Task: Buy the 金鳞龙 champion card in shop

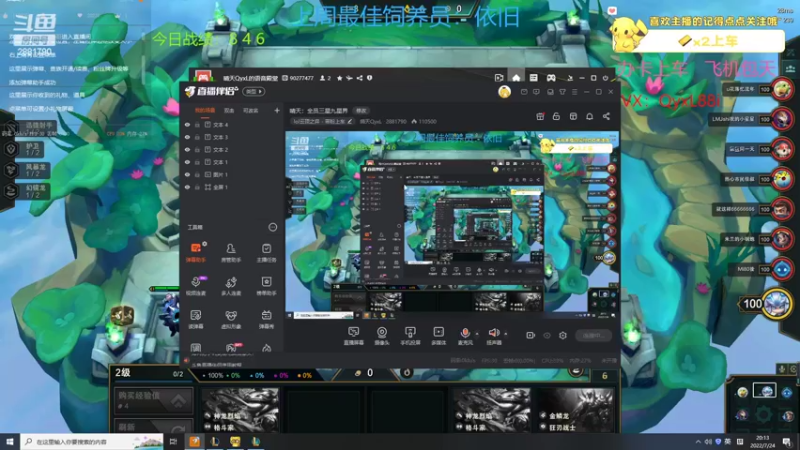Action: tap(576, 410)
